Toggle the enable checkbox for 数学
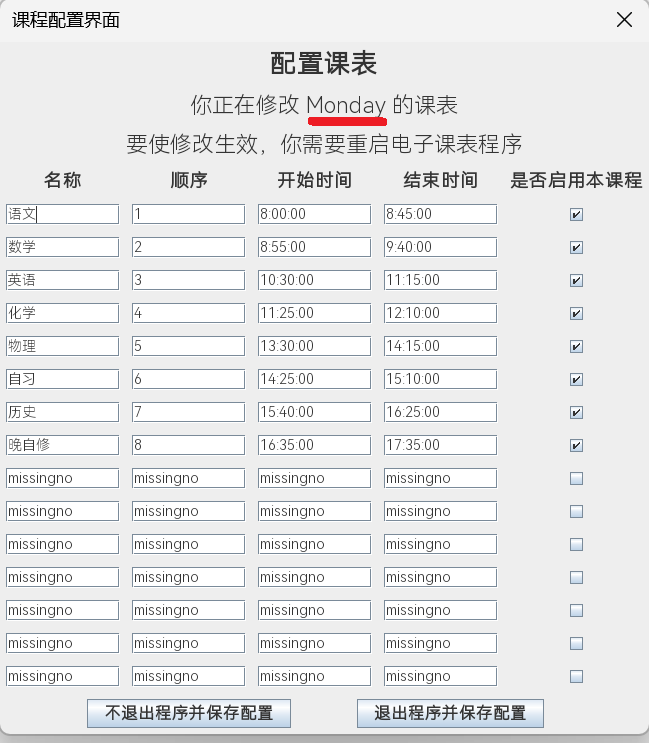Screen dimensions: 649x743 [x=576, y=247]
